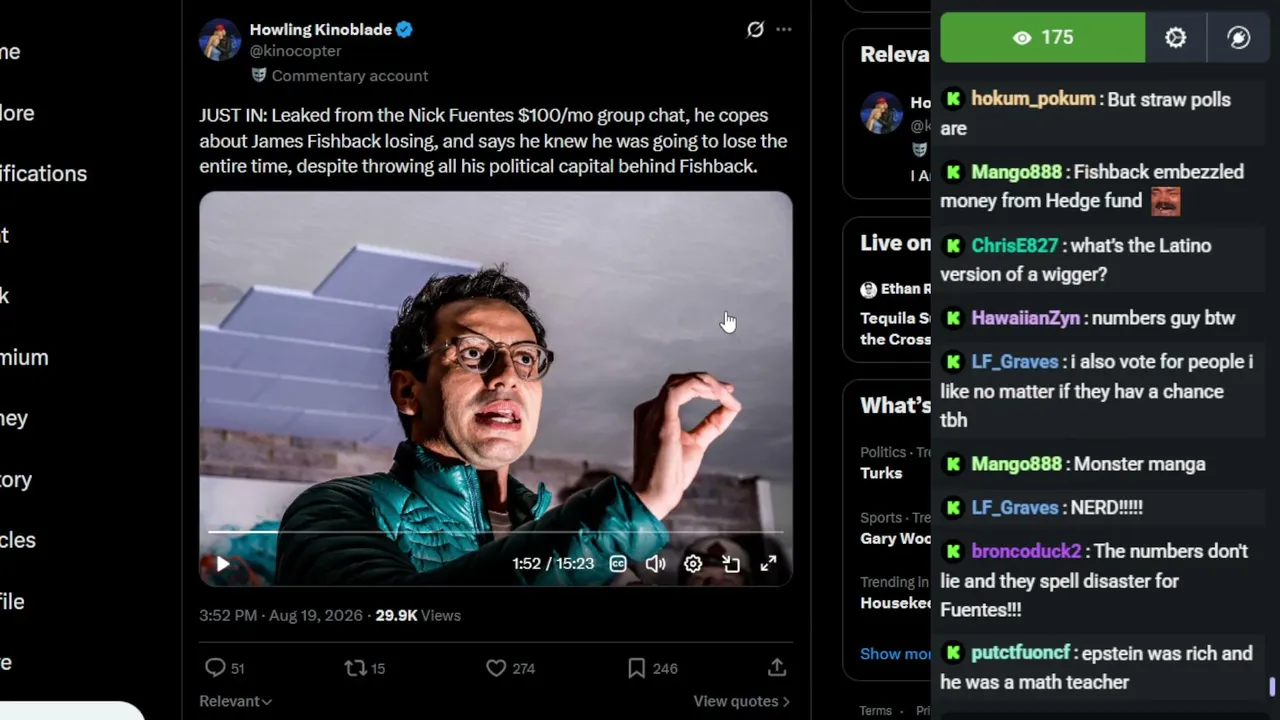Expand trends with Show more
Viewport: 1280px width, 720px height.
[896, 653]
